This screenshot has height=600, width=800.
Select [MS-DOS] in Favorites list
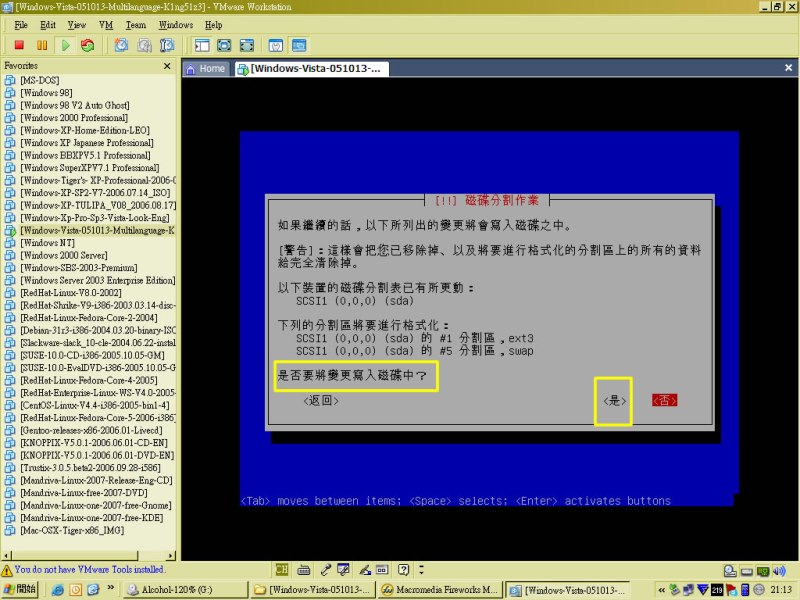coord(40,80)
